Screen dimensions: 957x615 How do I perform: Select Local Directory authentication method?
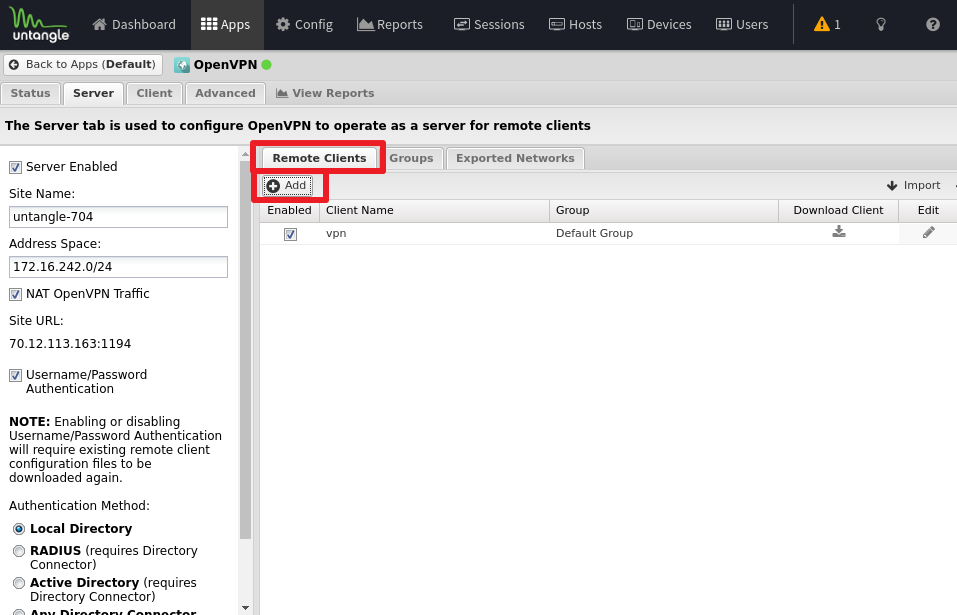19,529
